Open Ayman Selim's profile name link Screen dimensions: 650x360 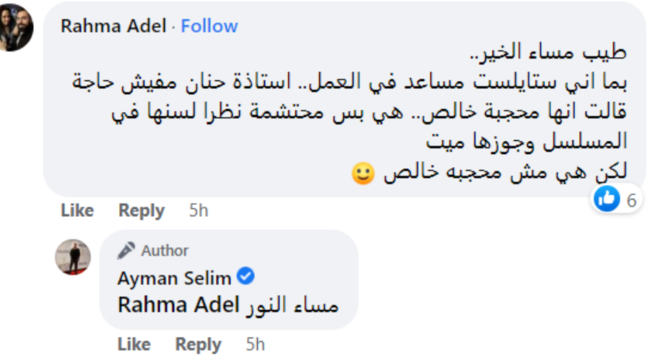[175, 278]
